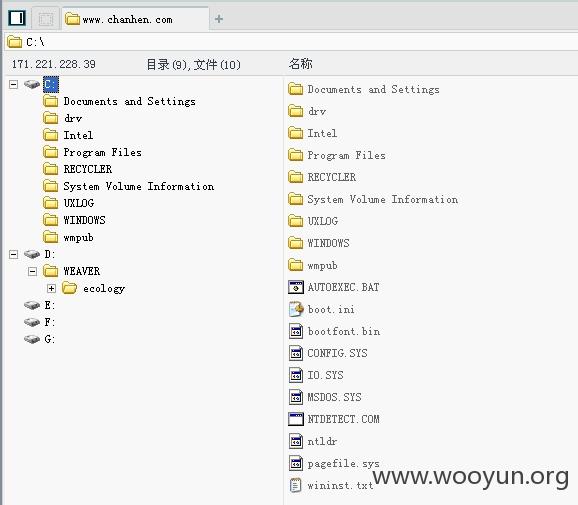Image resolution: width=578 pixels, height=505 pixels.
Task: Click the bootfont.bin file icon
Action: (x=296, y=331)
